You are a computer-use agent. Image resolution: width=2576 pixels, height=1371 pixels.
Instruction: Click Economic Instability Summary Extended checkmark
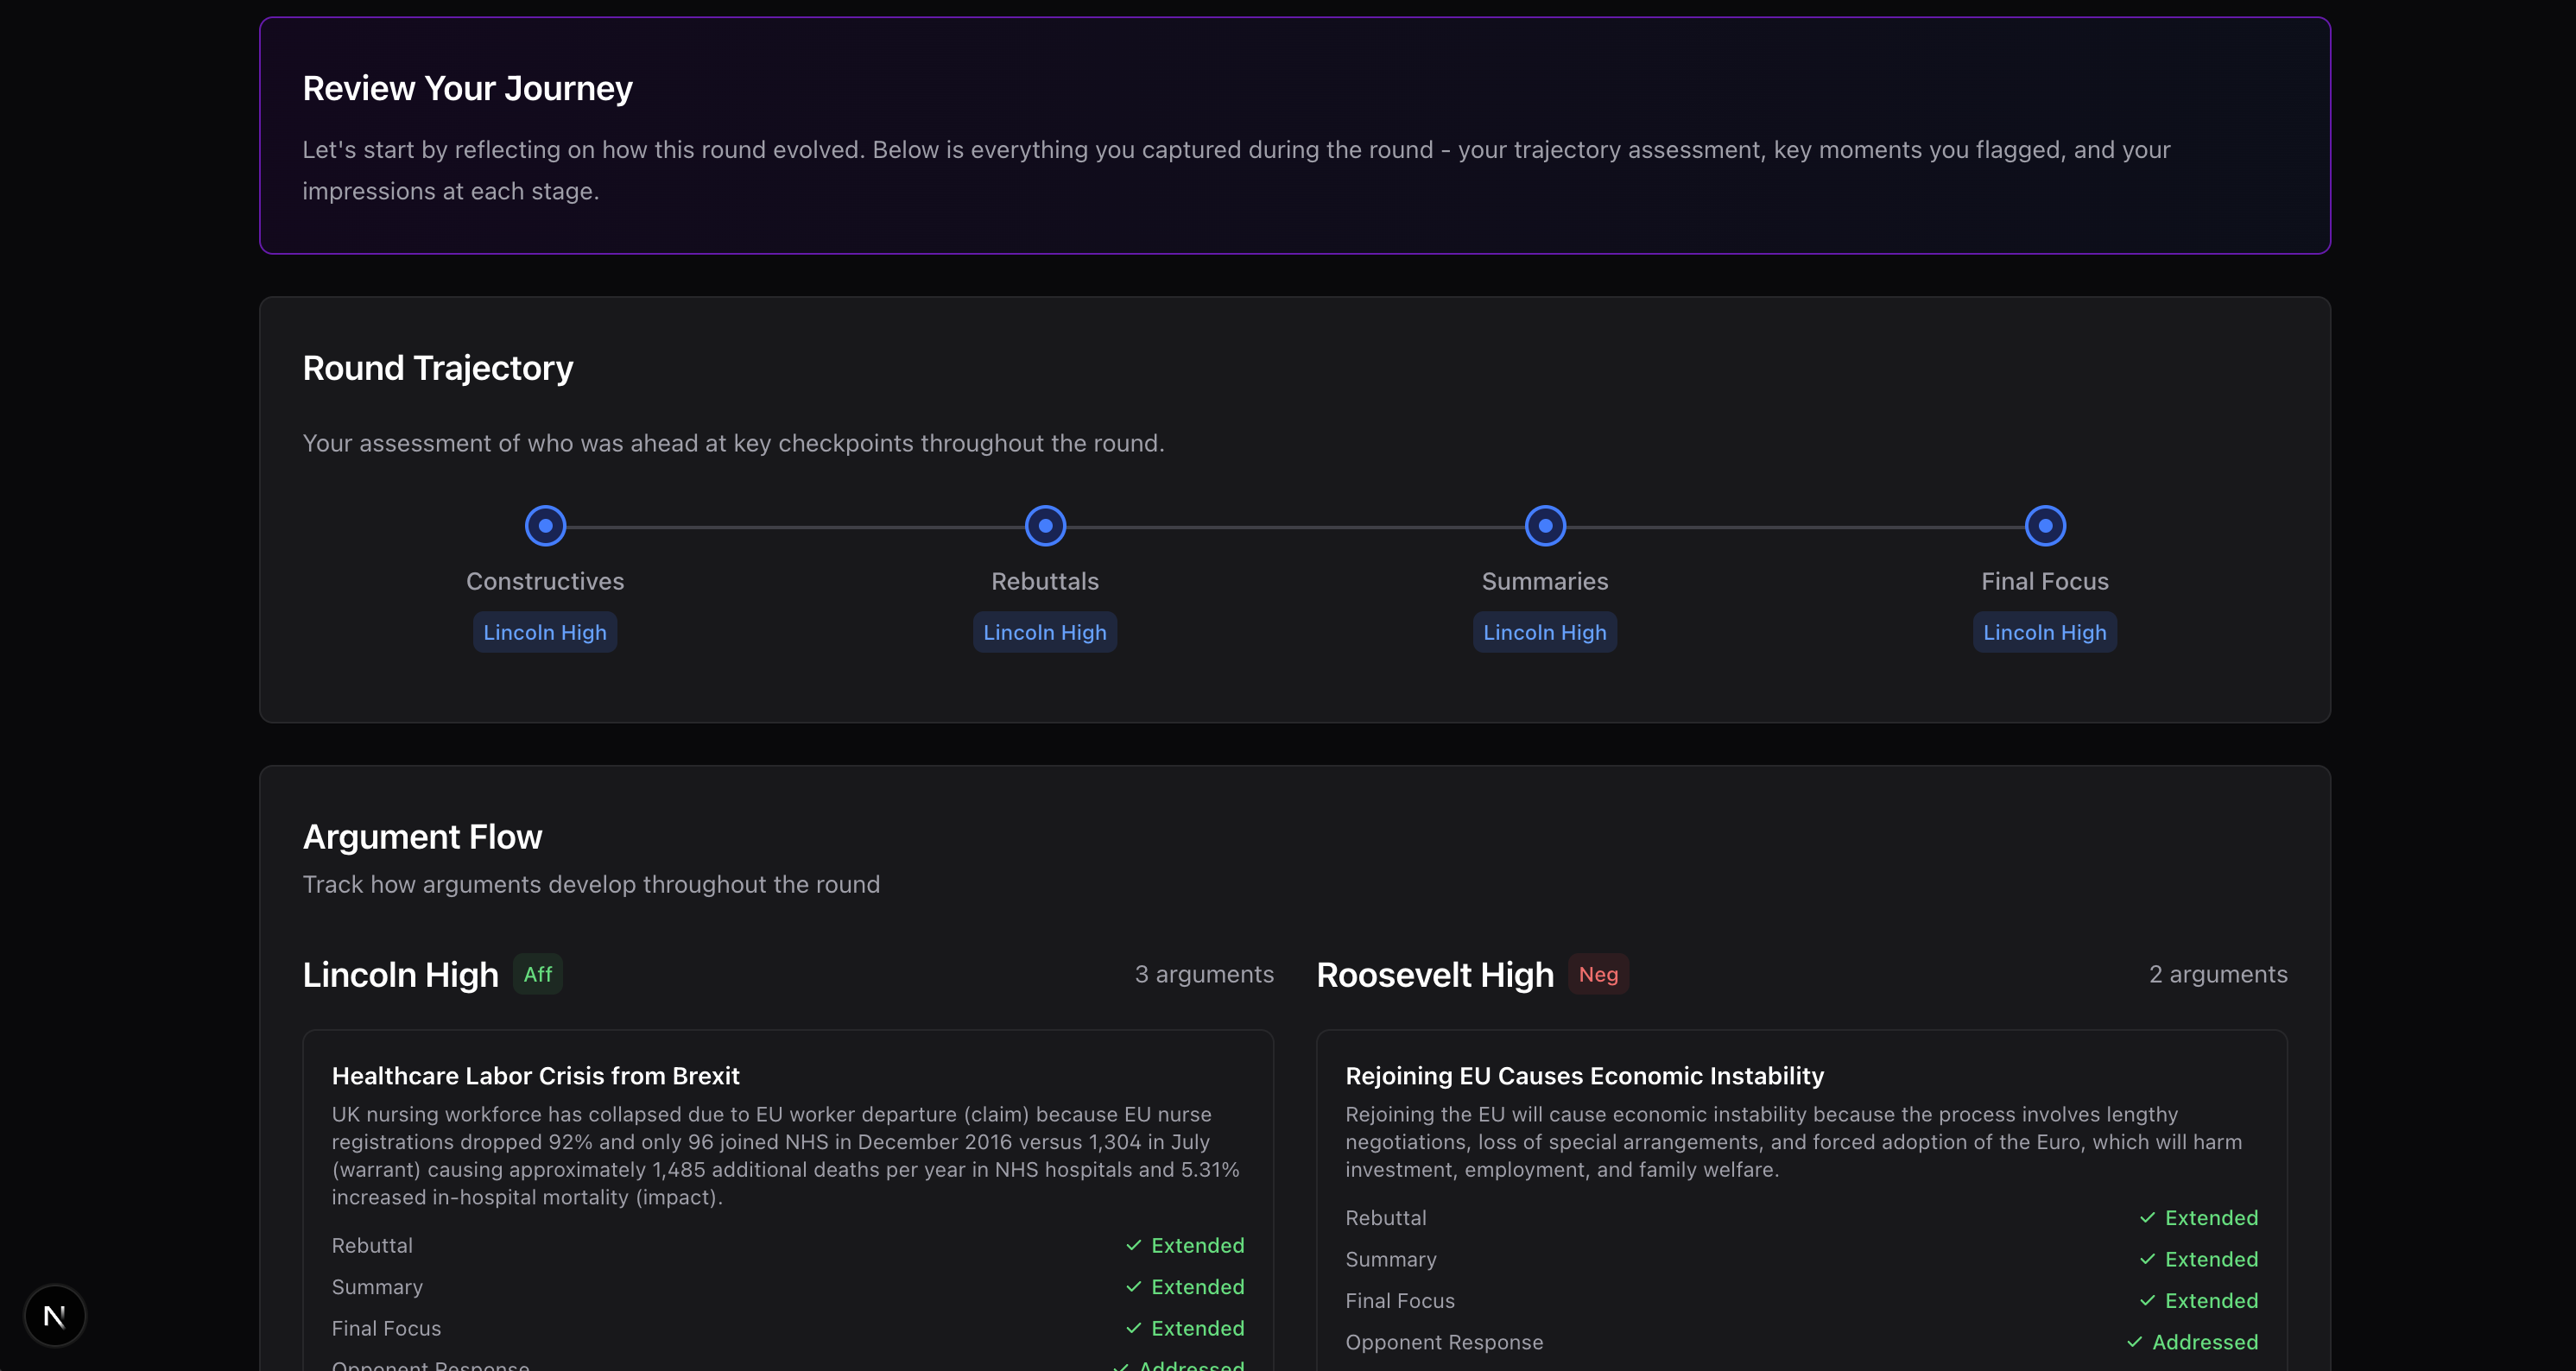(2147, 1260)
